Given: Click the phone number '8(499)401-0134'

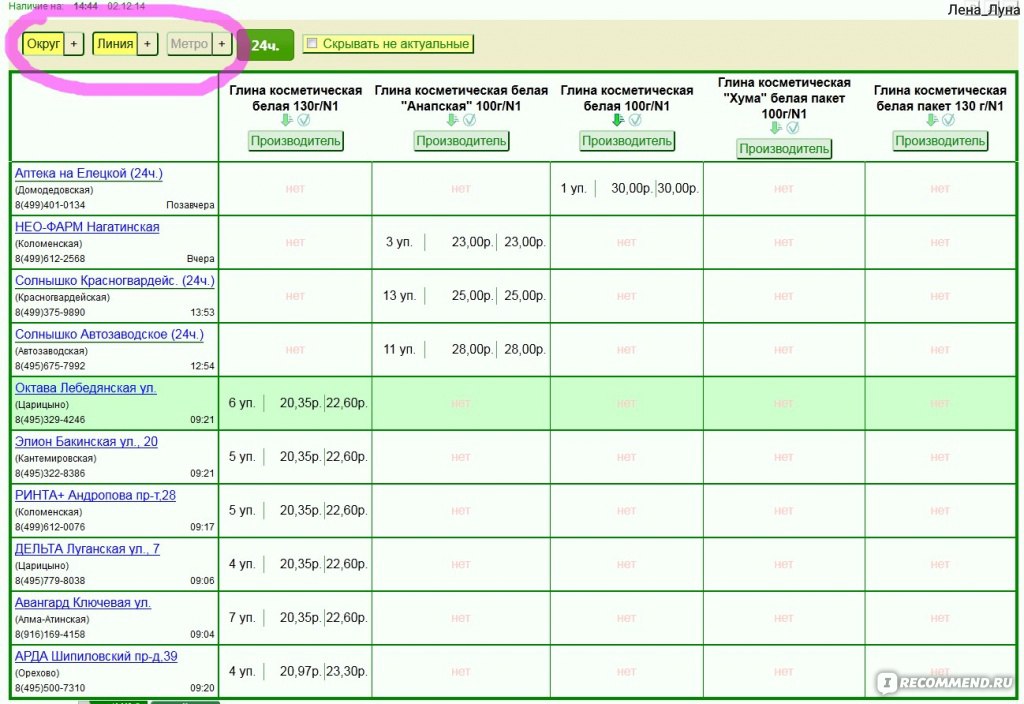Looking at the screenshot, I should pyautogui.click(x=50, y=205).
